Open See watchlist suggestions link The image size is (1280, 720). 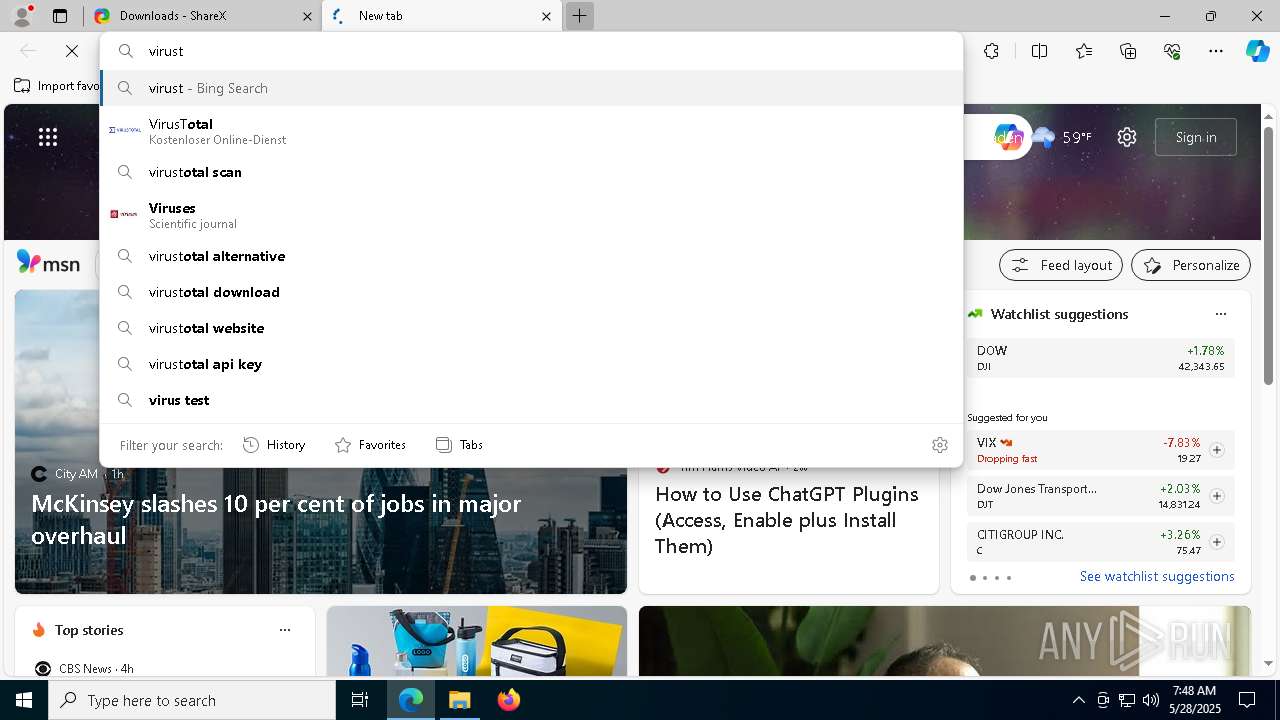coord(1157,576)
